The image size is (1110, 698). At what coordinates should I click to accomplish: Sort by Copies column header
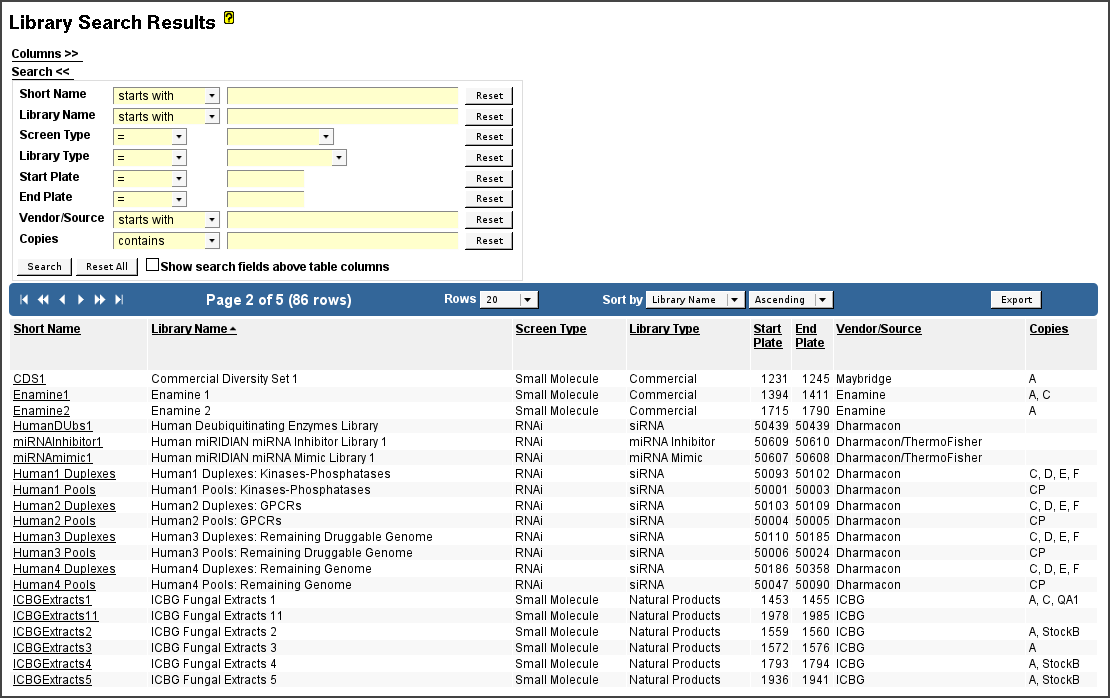[1048, 328]
